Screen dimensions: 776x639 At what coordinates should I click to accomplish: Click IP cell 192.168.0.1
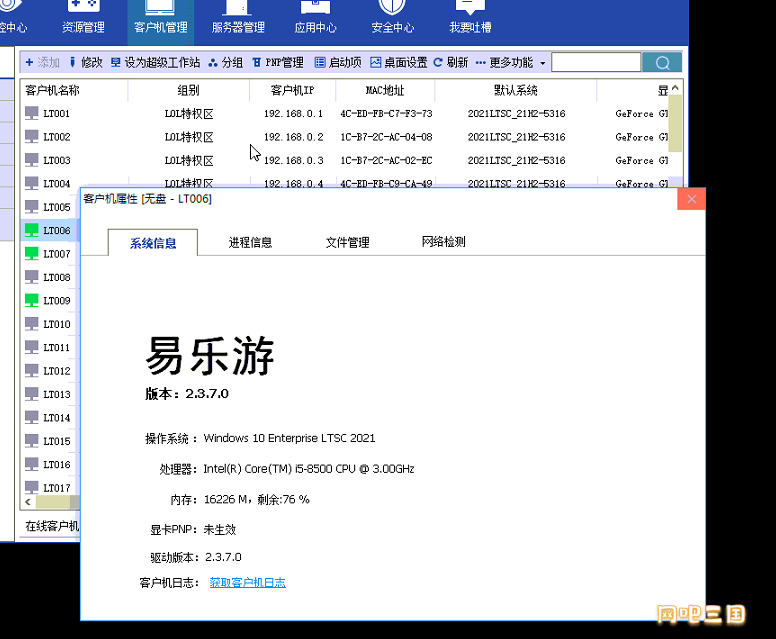293,114
